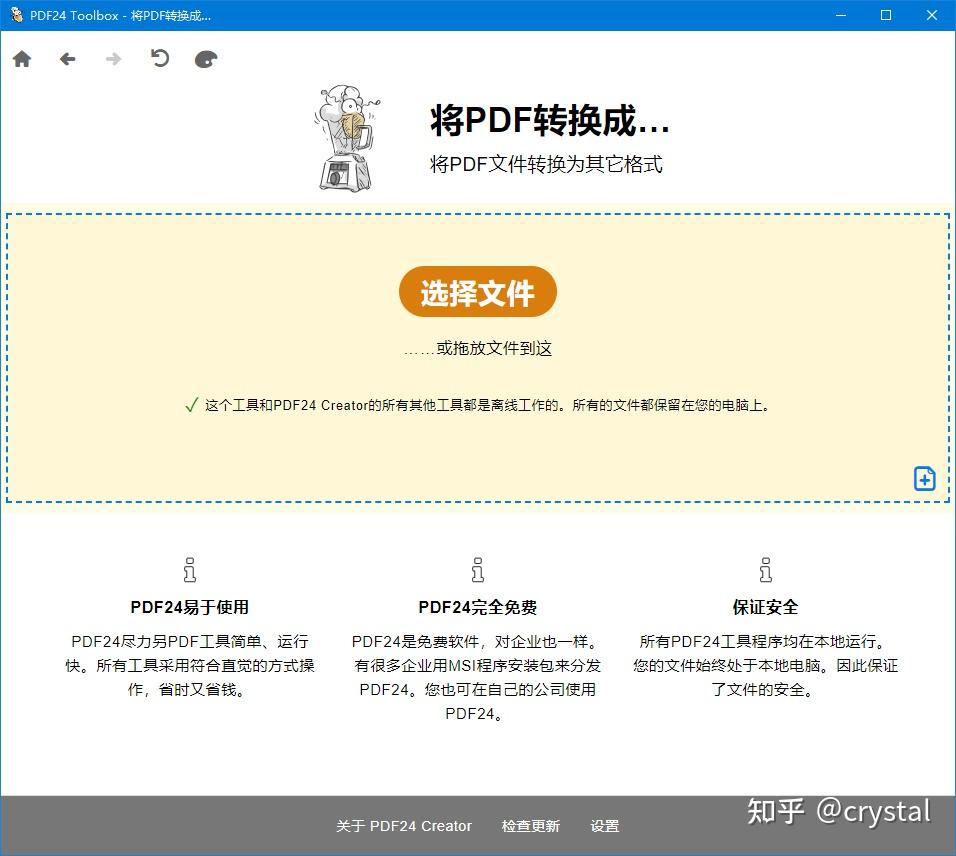Maximize the PDF24 Toolbox window
Screen dimensions: 956x856
[885, 15]
